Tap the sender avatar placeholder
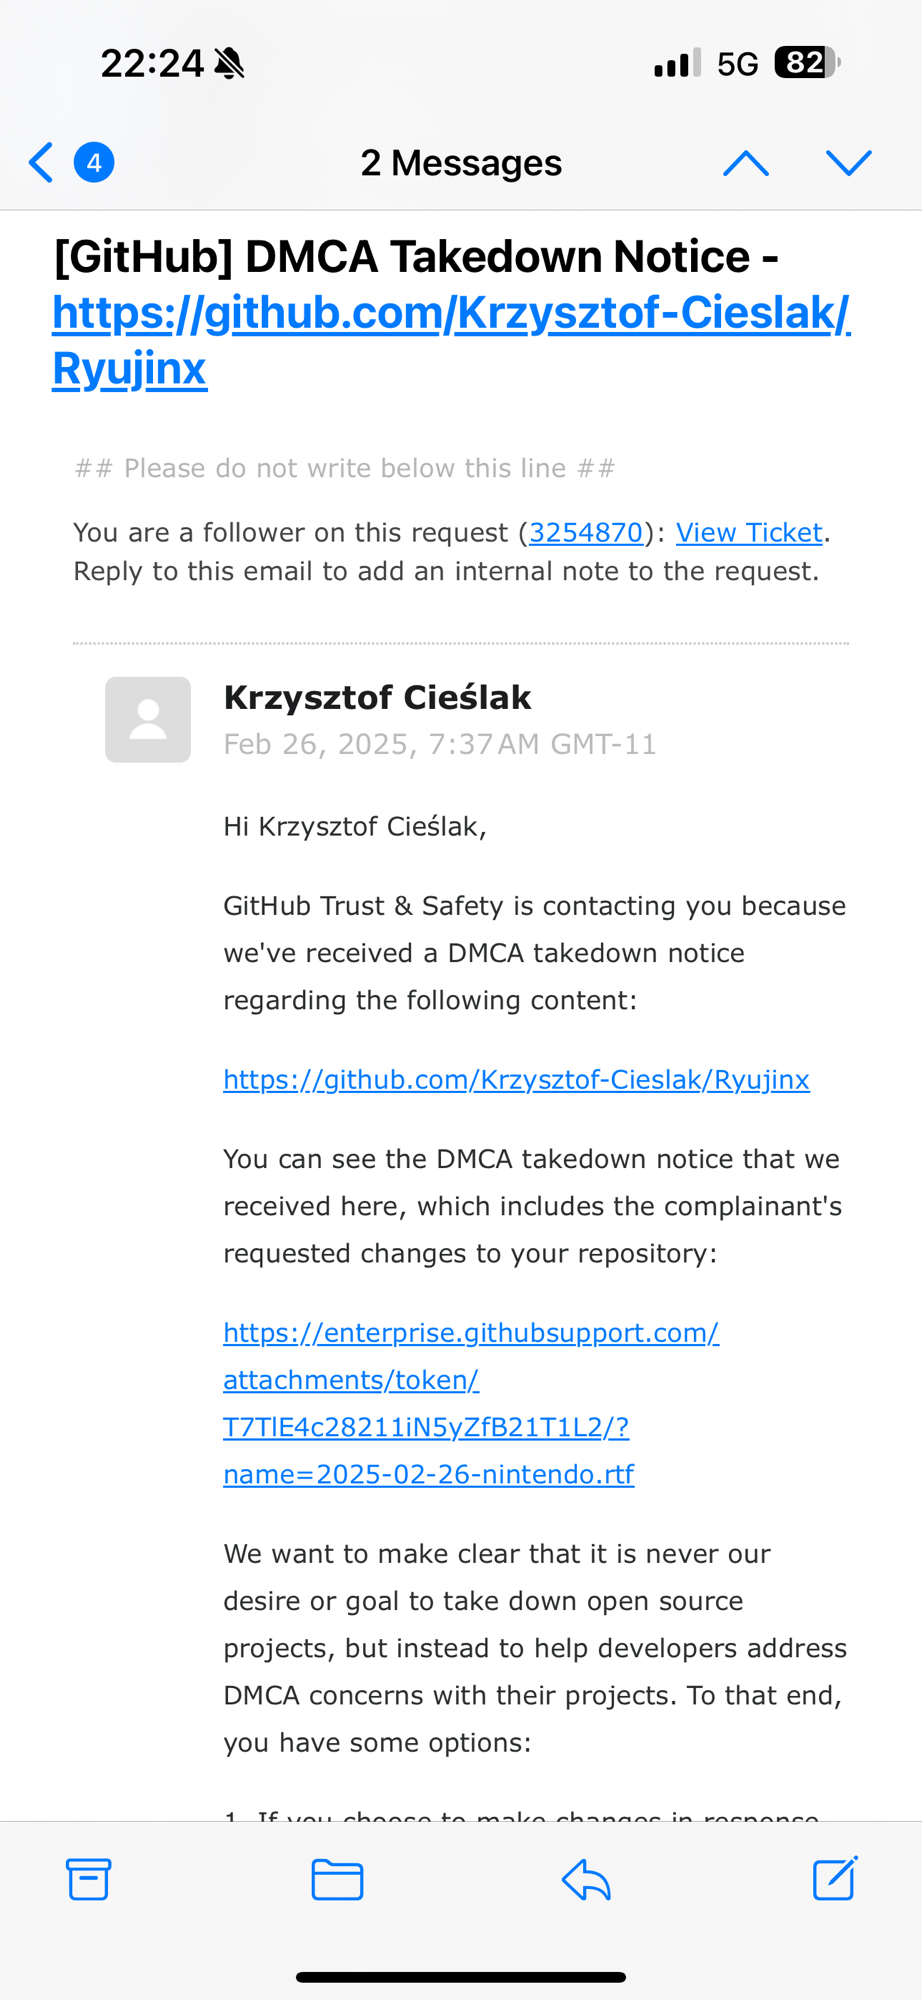The height and width of the screenshot is (2000, 922). [148, 720]
